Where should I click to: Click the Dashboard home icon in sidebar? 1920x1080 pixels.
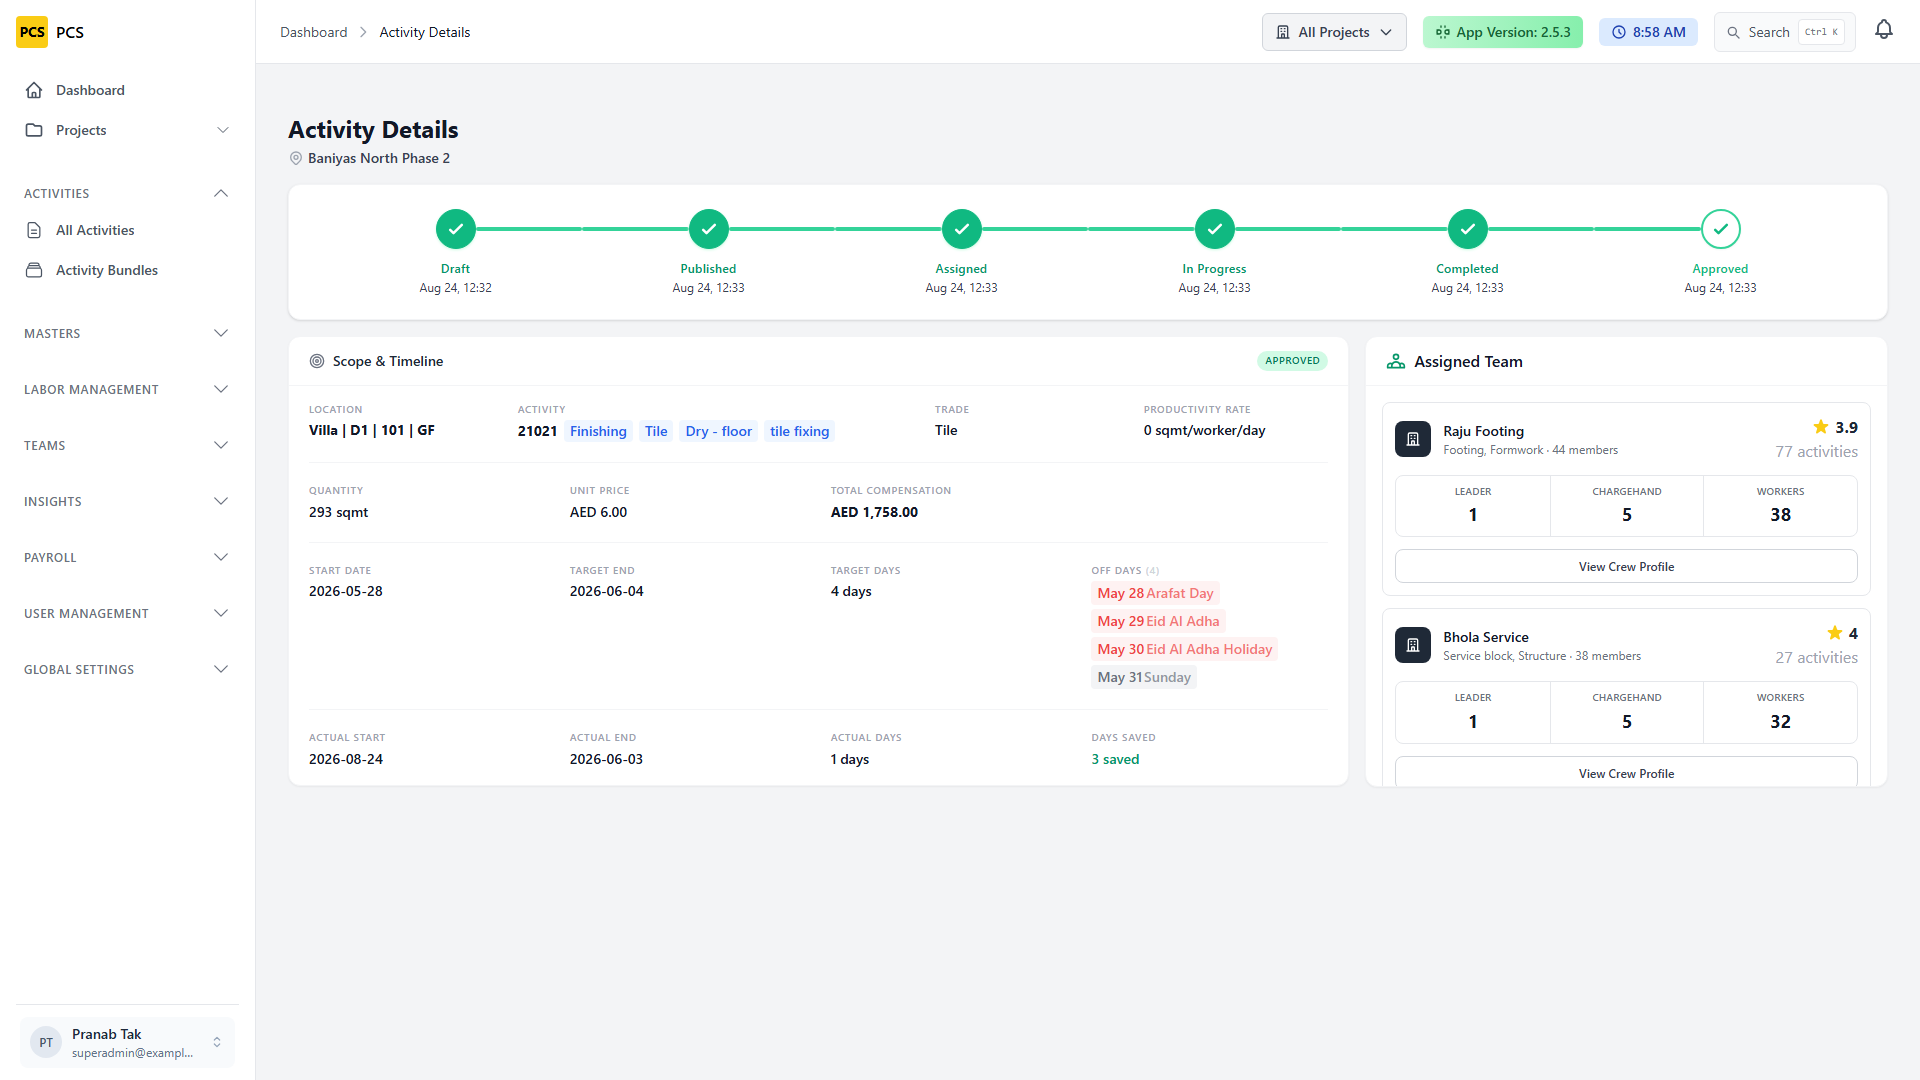[x=34, y=90]
